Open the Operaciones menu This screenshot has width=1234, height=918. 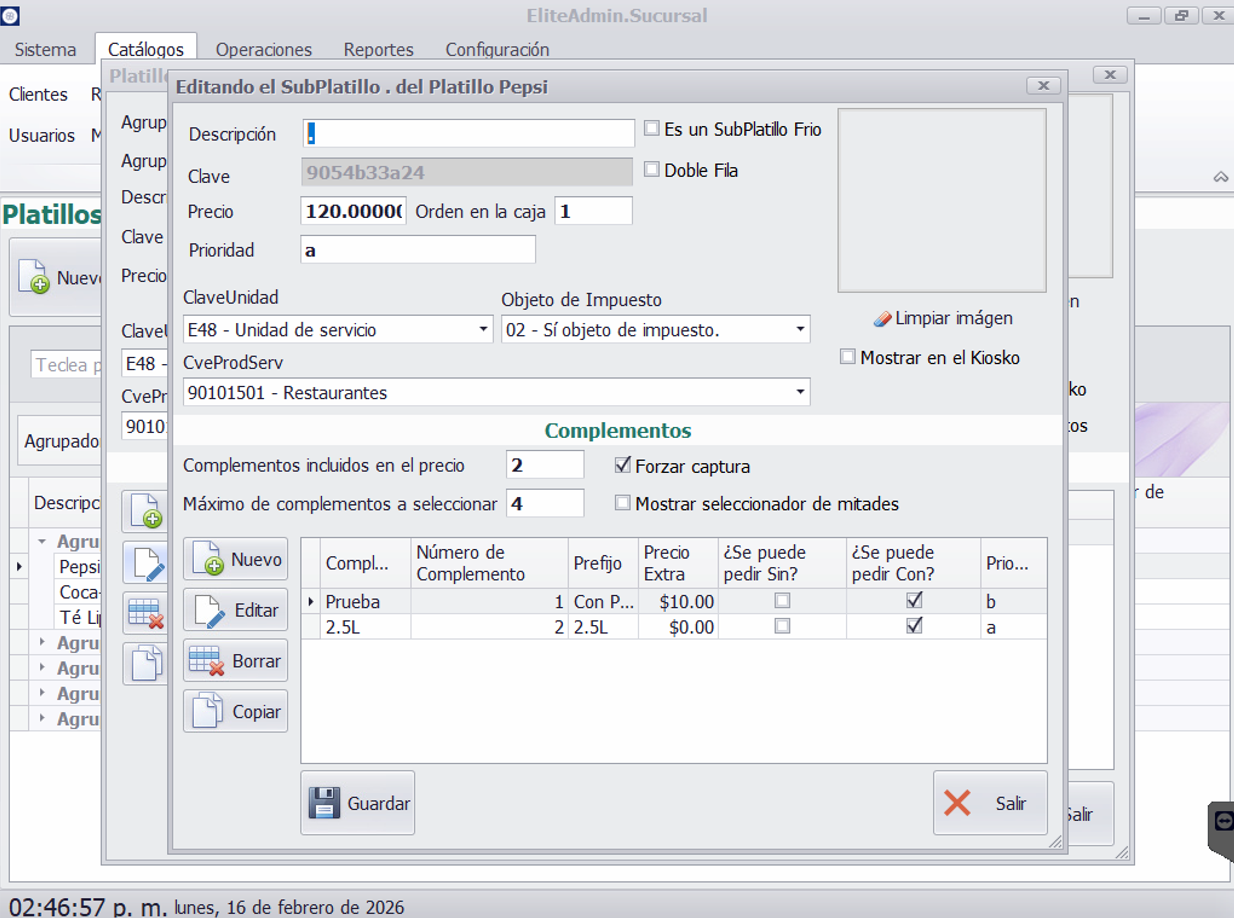[263, 49]
